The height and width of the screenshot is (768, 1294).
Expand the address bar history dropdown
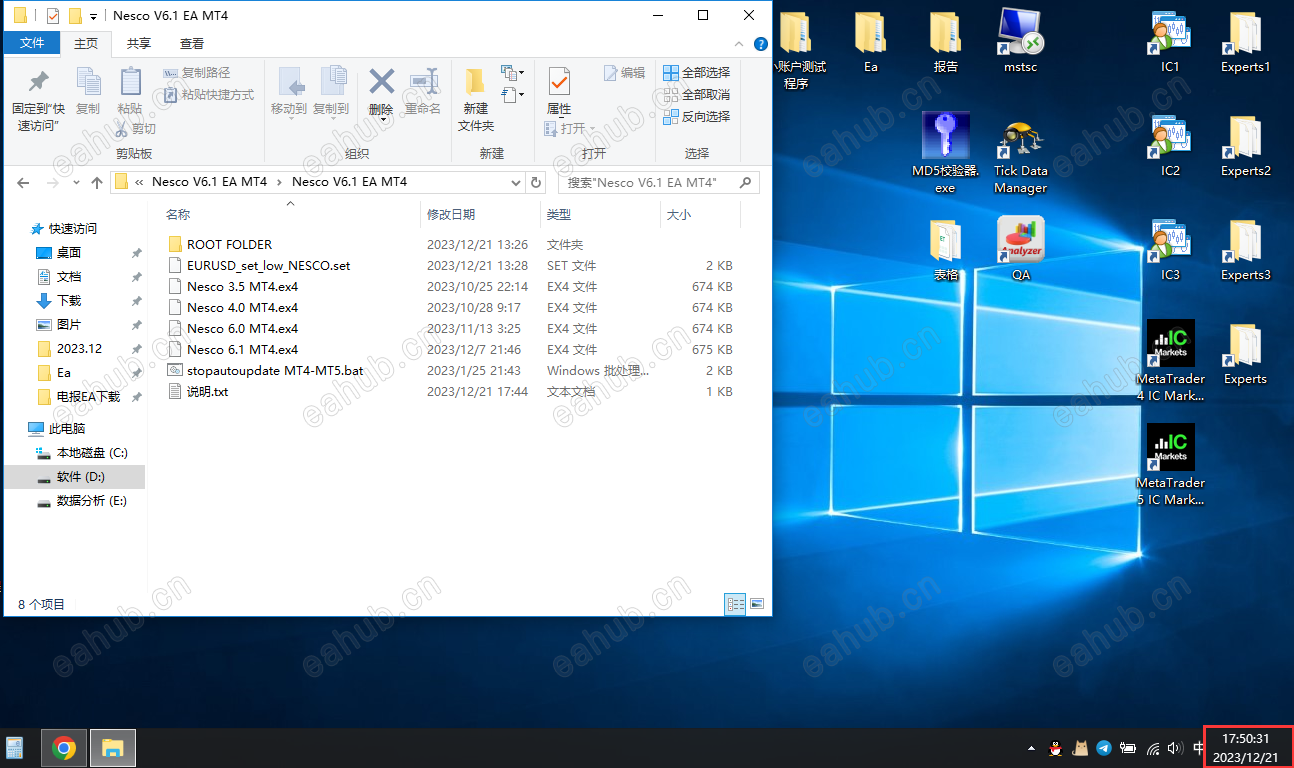[516, 183]
